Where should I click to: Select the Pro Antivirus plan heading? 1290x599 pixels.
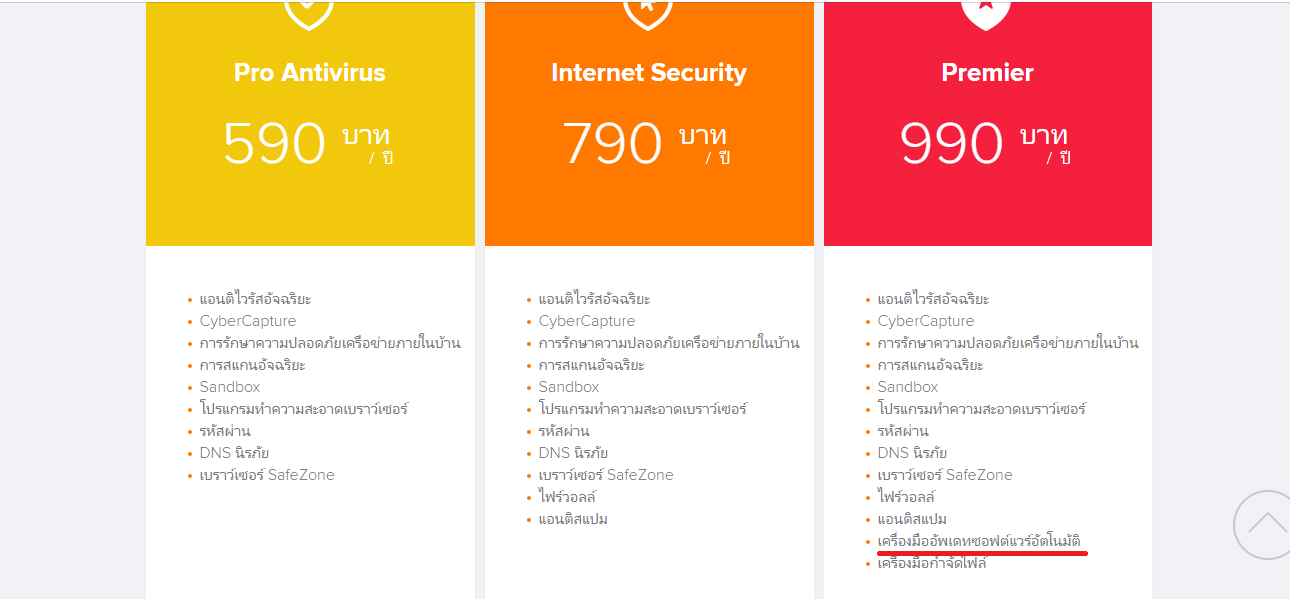coord(309,72)
